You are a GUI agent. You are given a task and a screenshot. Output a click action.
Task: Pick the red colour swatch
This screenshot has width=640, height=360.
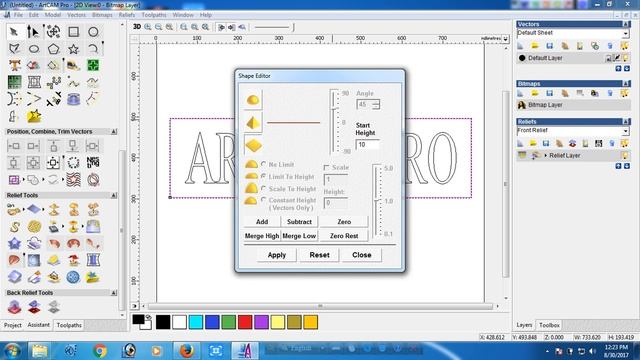click(x=245, y=322)
